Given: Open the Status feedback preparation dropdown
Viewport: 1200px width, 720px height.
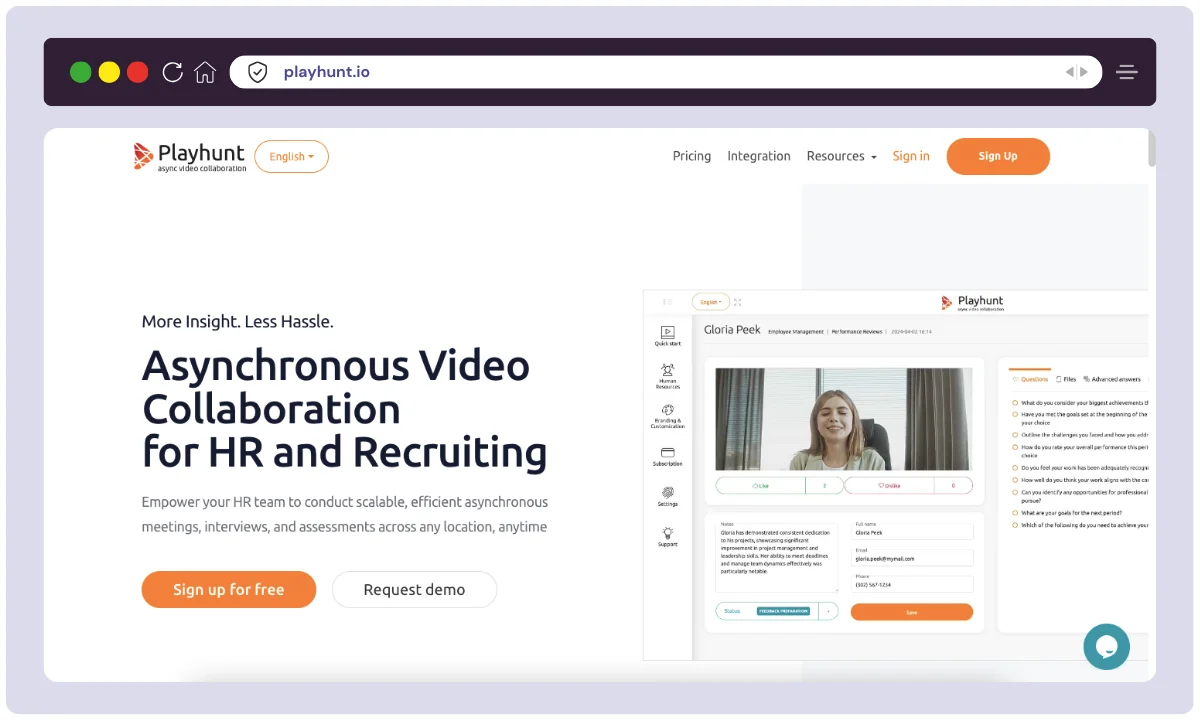Looking at the screenshot, I should 777,611.
